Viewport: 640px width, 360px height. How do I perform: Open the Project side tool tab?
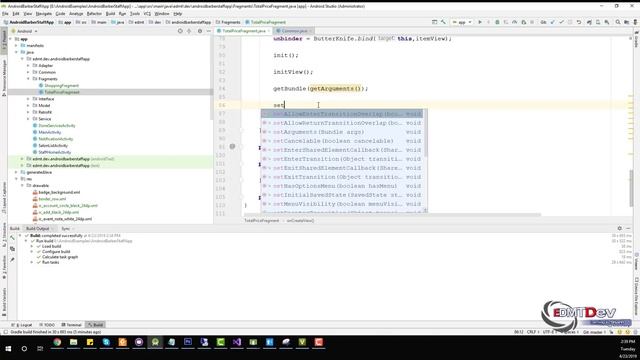(4, 40)
